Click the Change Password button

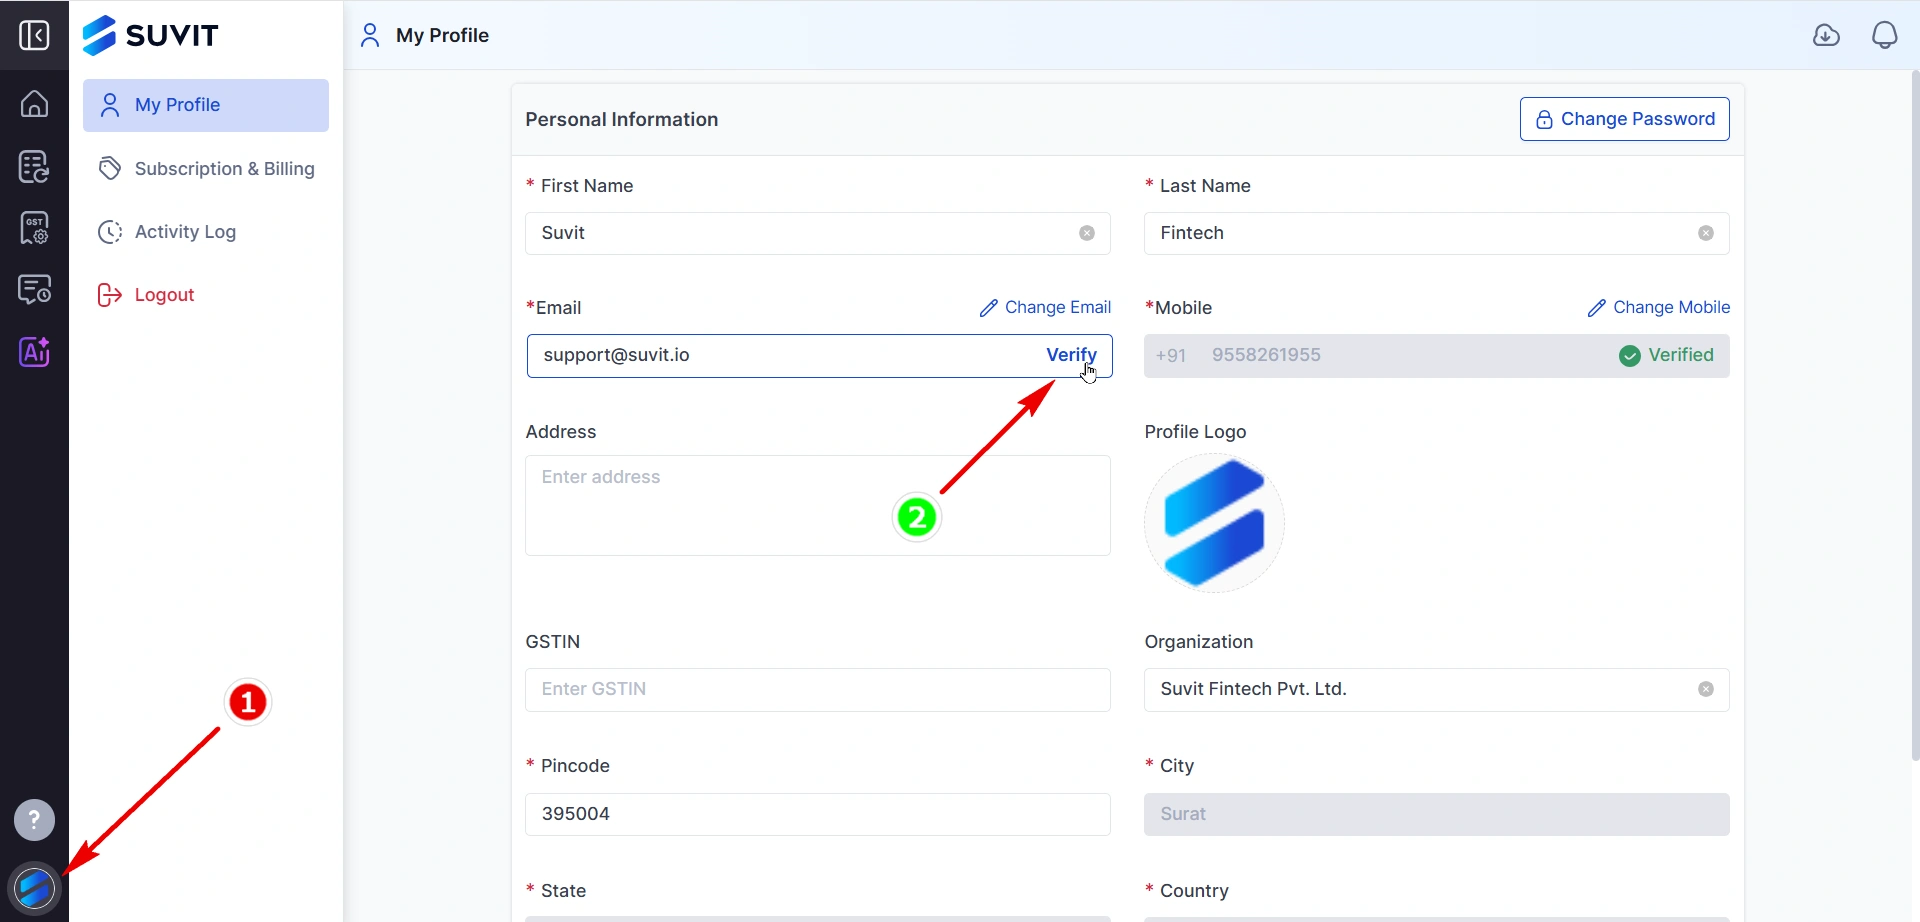(x=1625, y=119)
